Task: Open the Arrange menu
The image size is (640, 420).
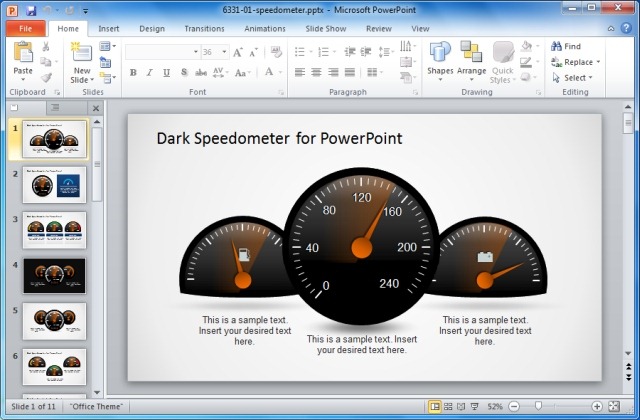Action: coord(471,61)
